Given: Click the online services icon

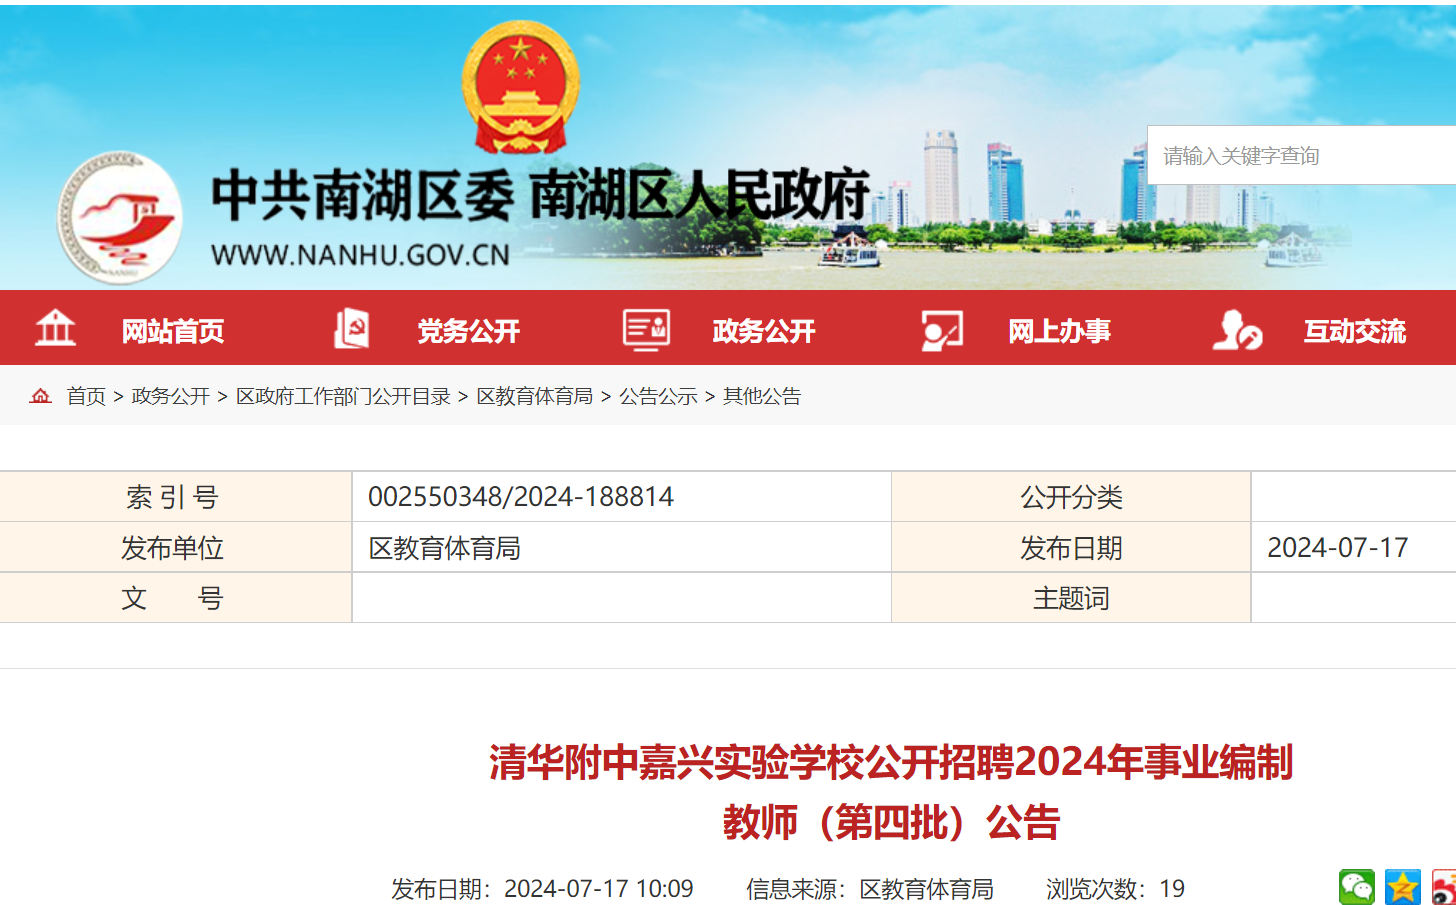Looking at the screenshot, I should [942, 330].
